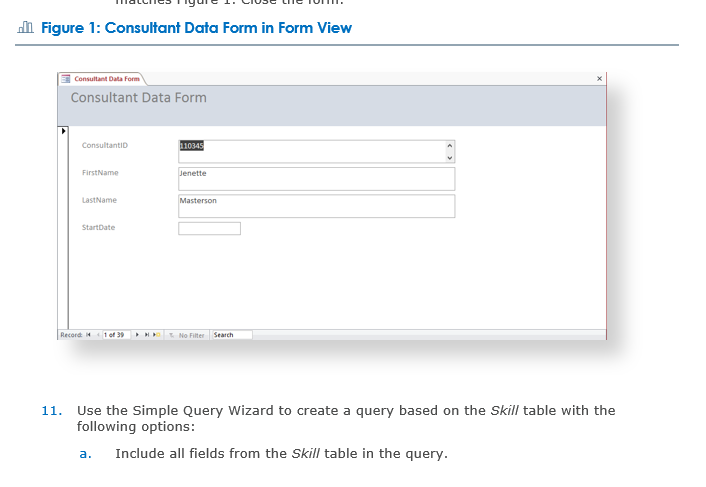The height and width of the screenshot is (487, 706).
Task: Click the FirstName field containing Jenette
Action: [317, 179]
